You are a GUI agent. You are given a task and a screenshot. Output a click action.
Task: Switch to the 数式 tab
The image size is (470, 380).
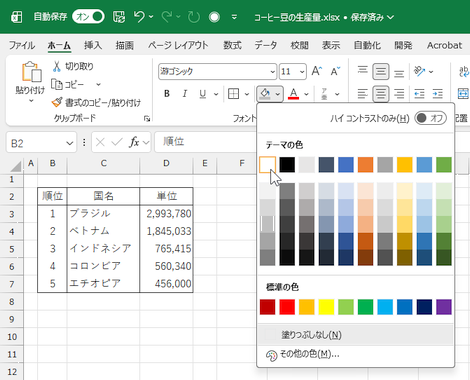(232, 45)
